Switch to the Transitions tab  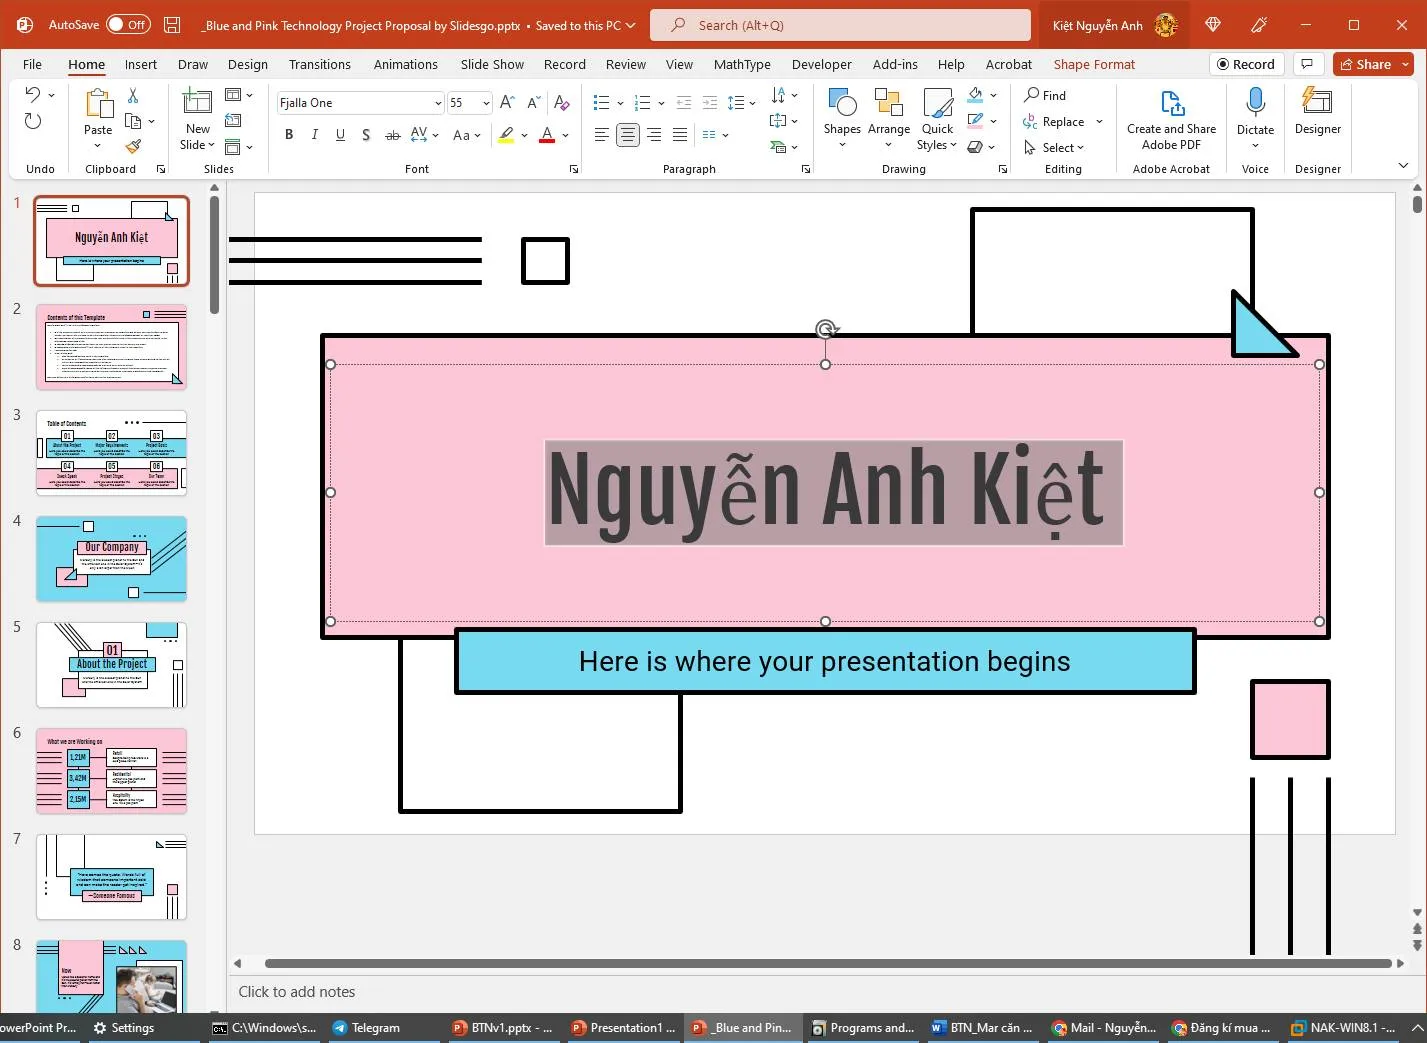coord(319,64)
